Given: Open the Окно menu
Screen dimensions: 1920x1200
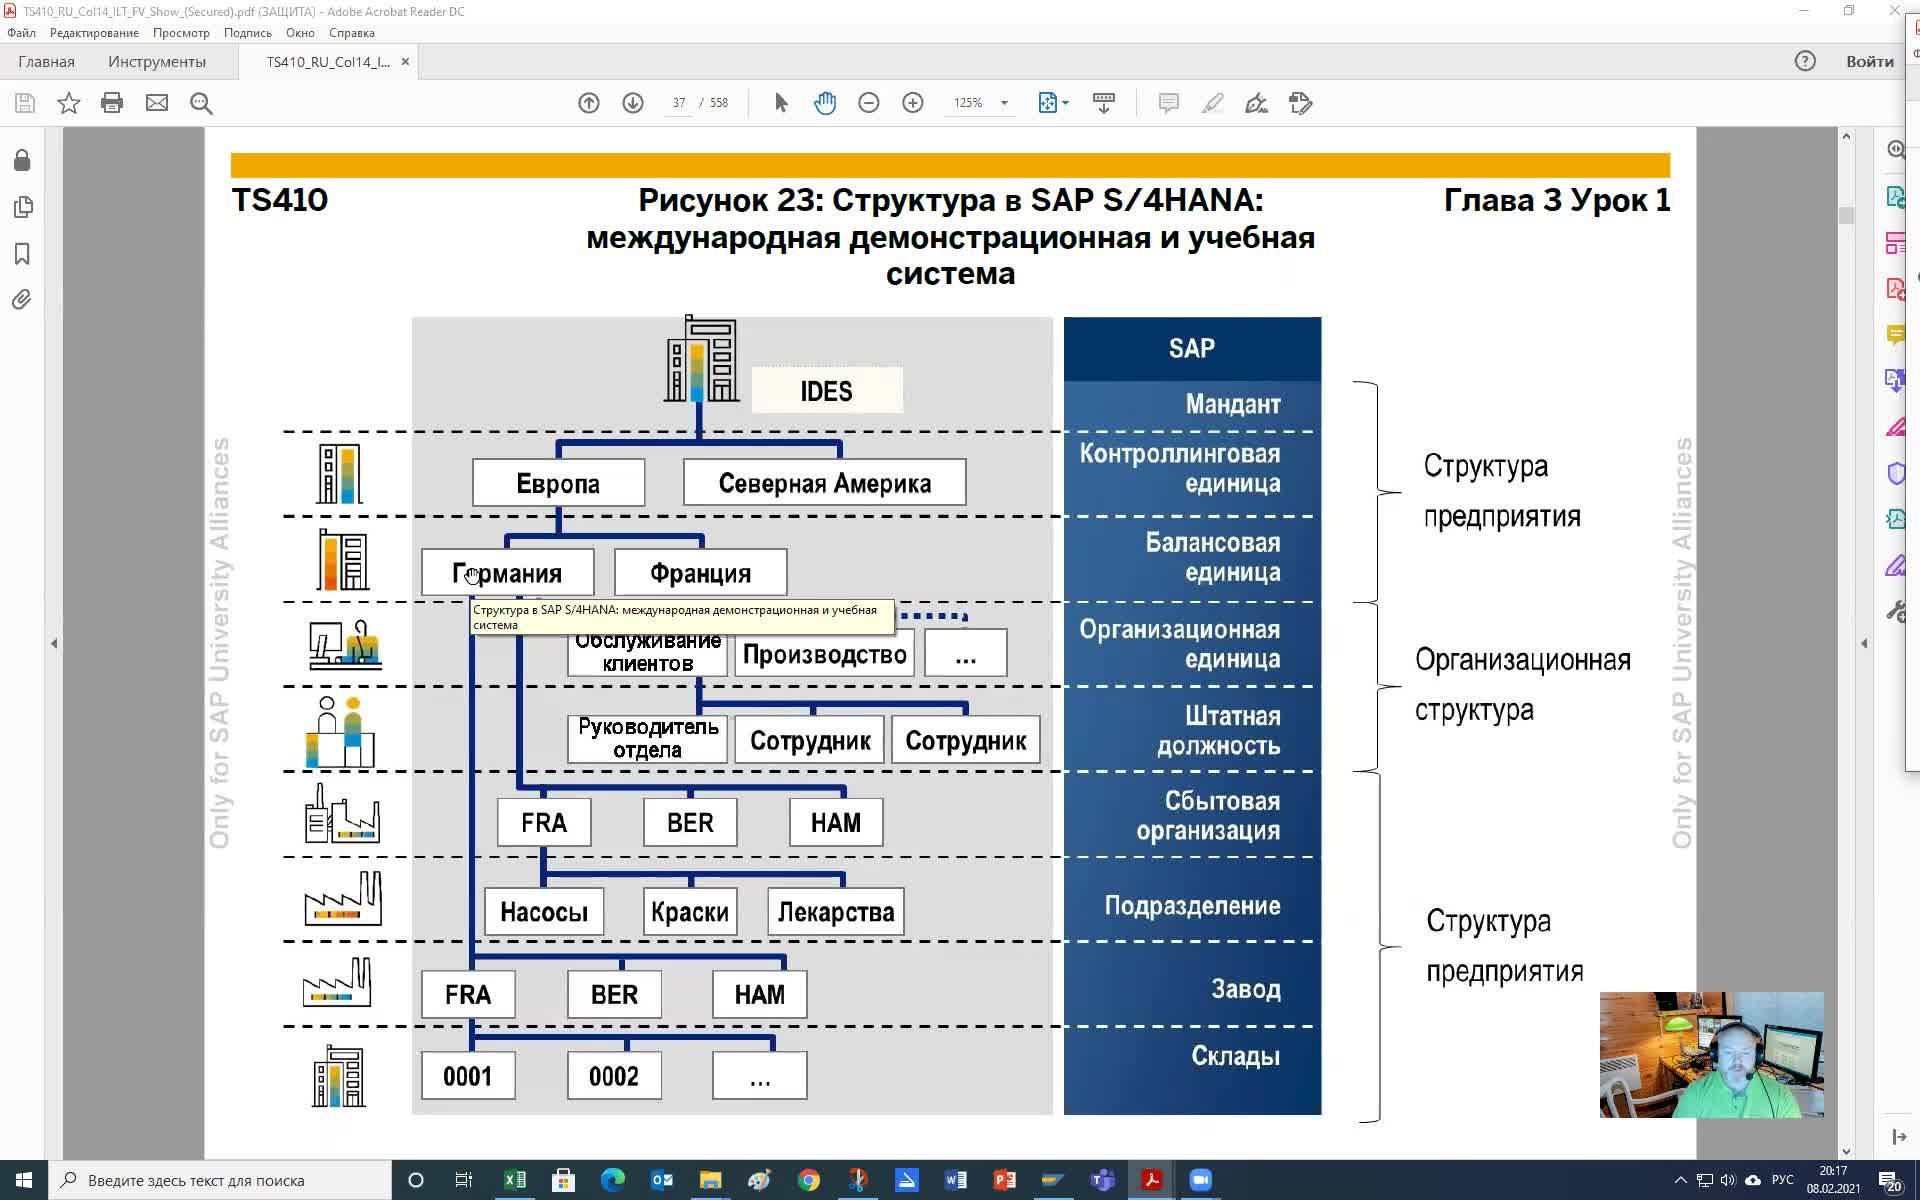Looking at the screenshot, I should click(x=300, y=33).
